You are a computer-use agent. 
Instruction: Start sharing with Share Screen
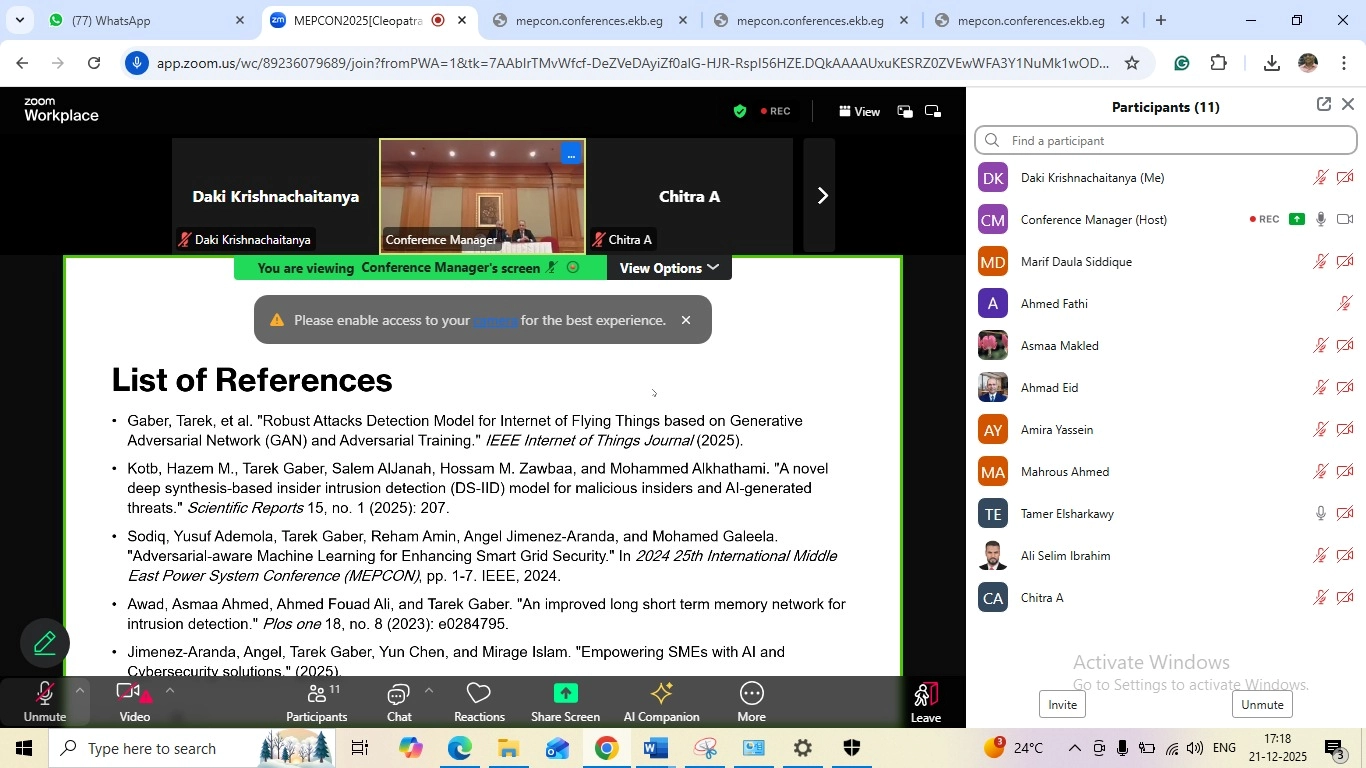(565, 702)
